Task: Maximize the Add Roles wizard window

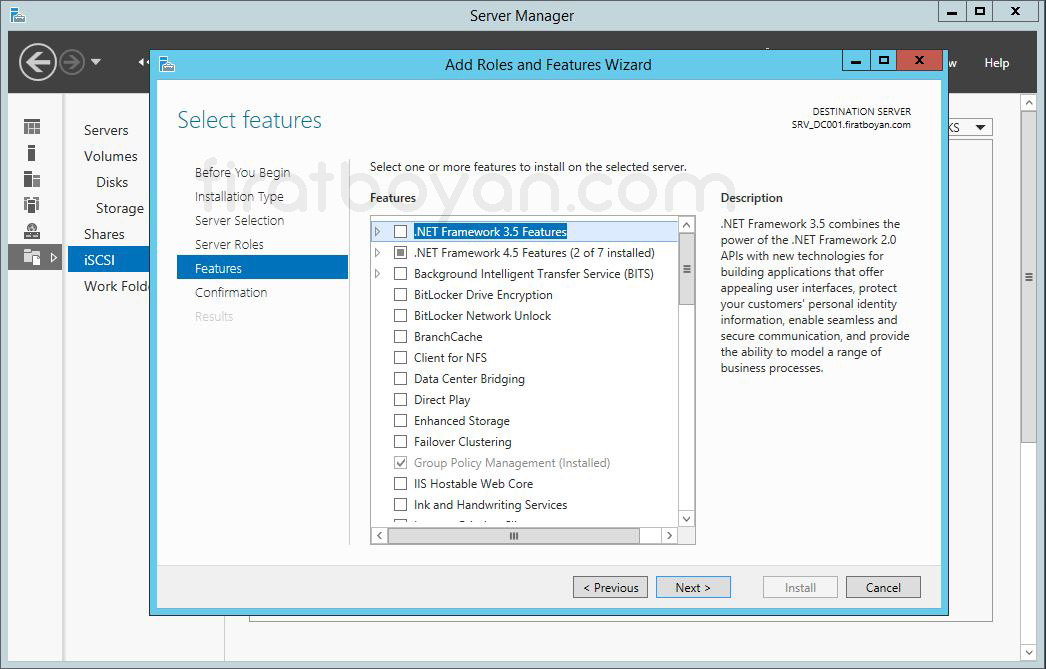Action: pos(884,60)
